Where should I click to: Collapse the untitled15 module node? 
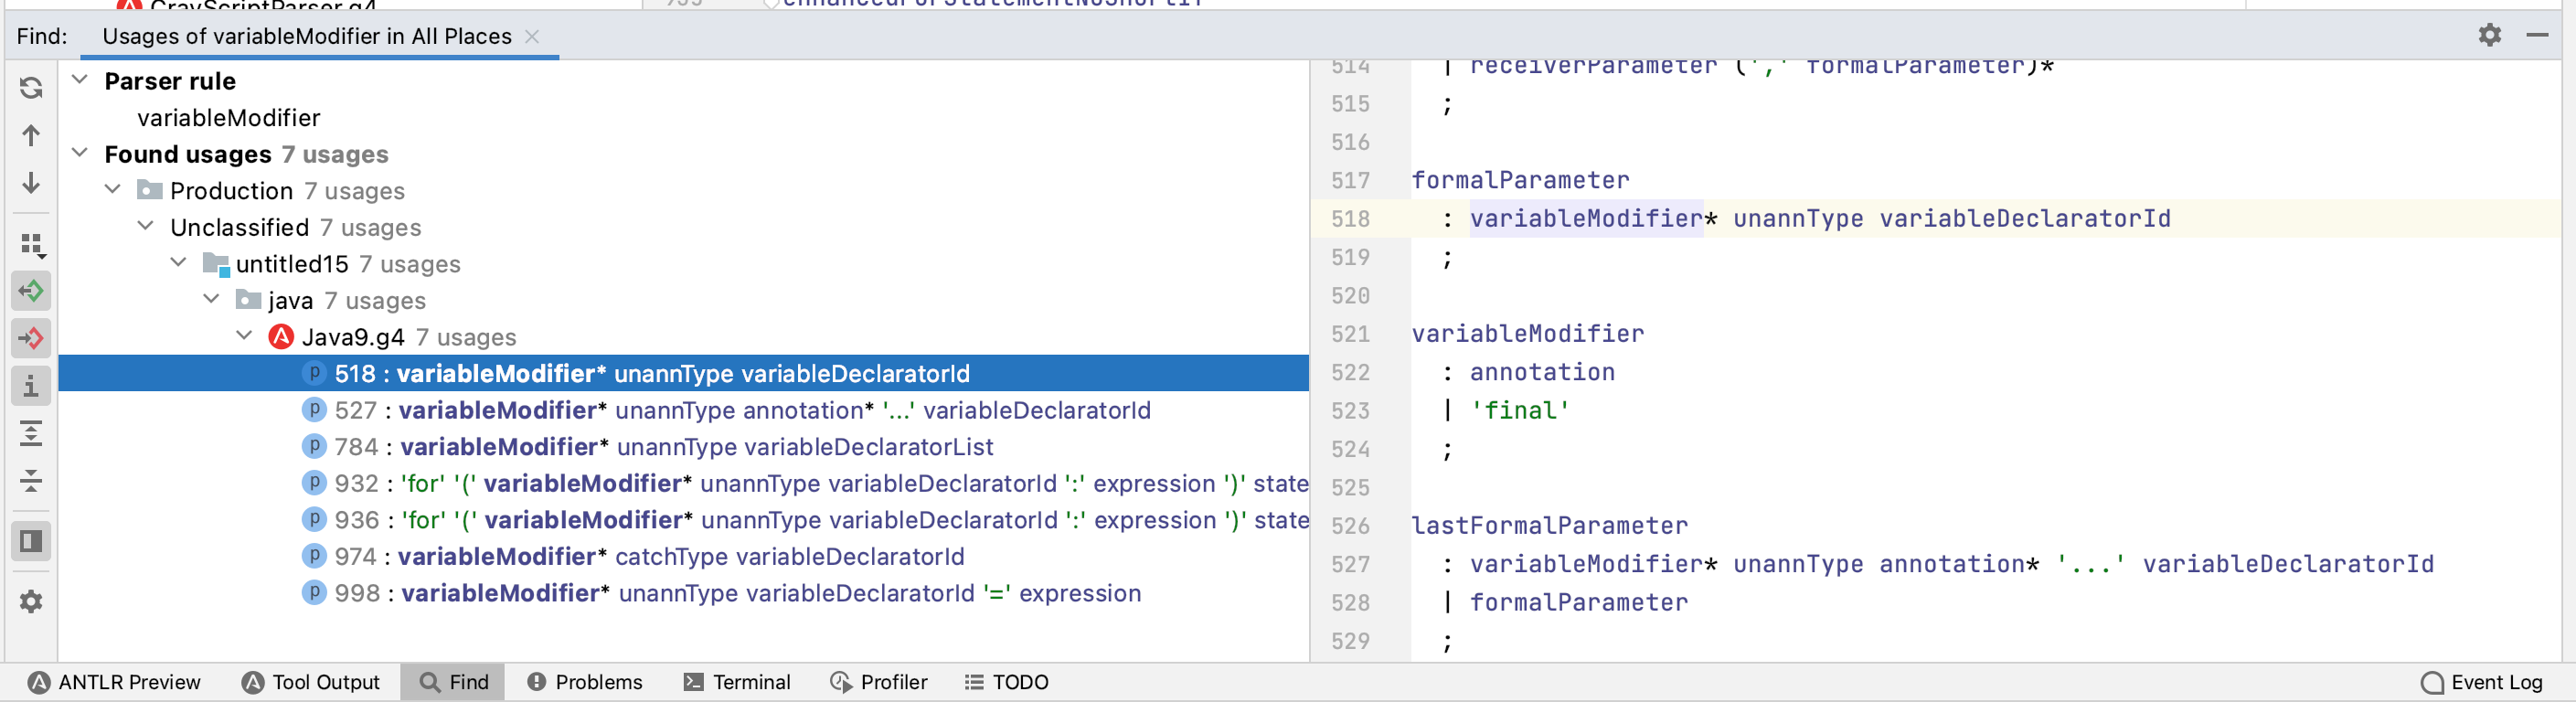(179, 263)
